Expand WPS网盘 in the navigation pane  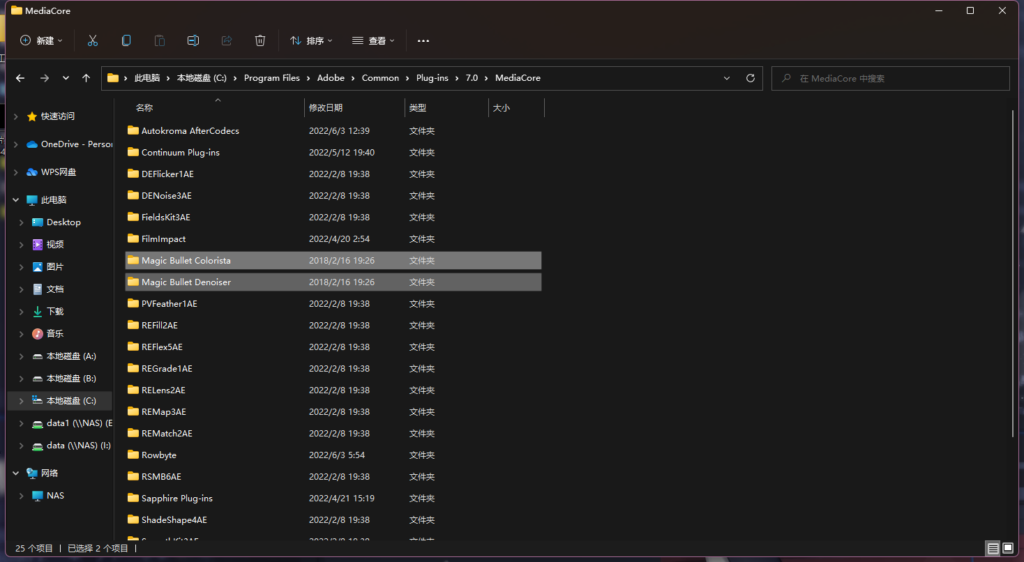16,172
